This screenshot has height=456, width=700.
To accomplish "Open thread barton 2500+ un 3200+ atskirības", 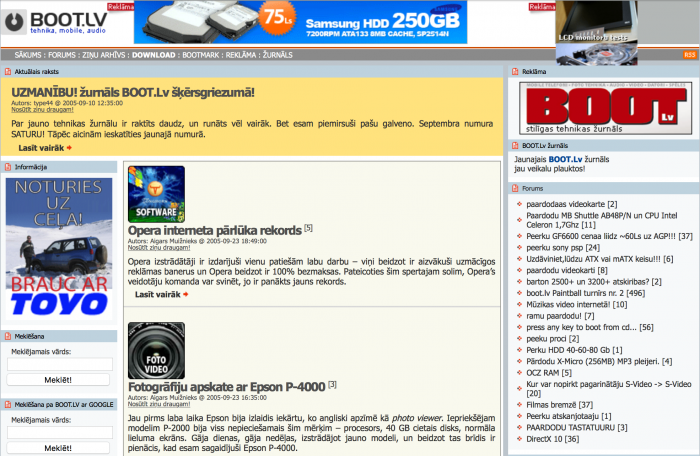I will point(594,282).
